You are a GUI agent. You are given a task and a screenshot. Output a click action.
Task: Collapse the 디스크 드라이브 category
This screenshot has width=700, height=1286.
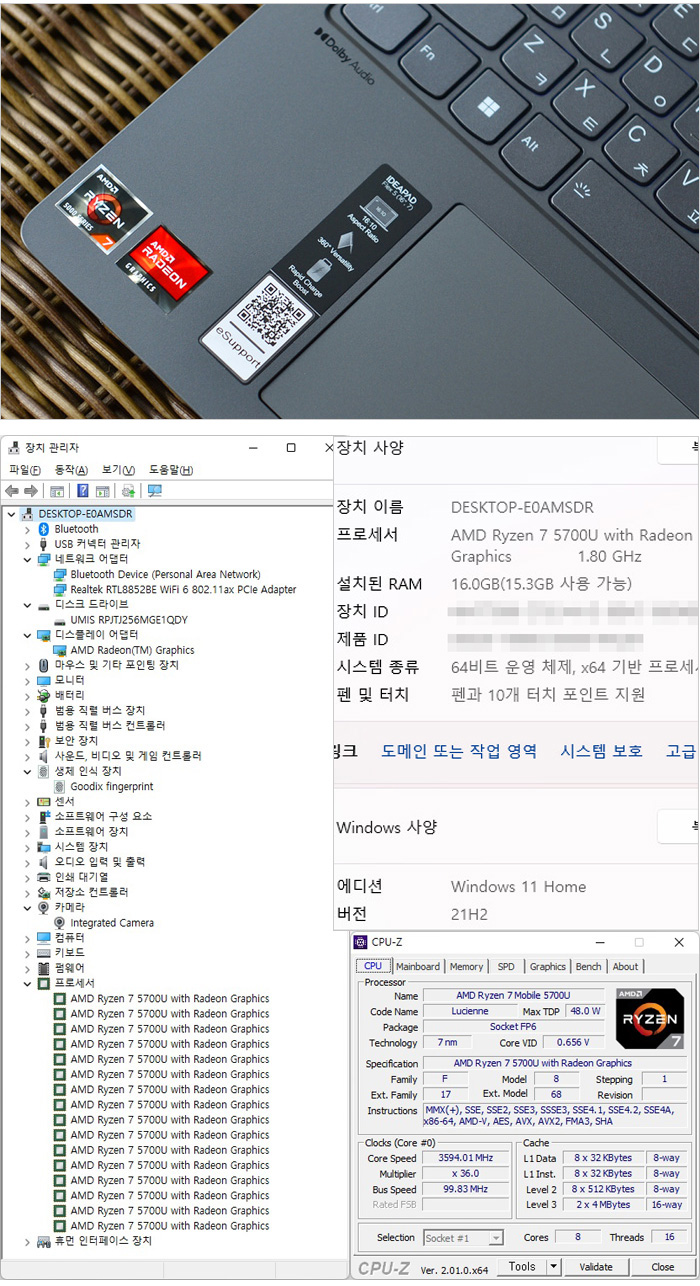point(27,605)
